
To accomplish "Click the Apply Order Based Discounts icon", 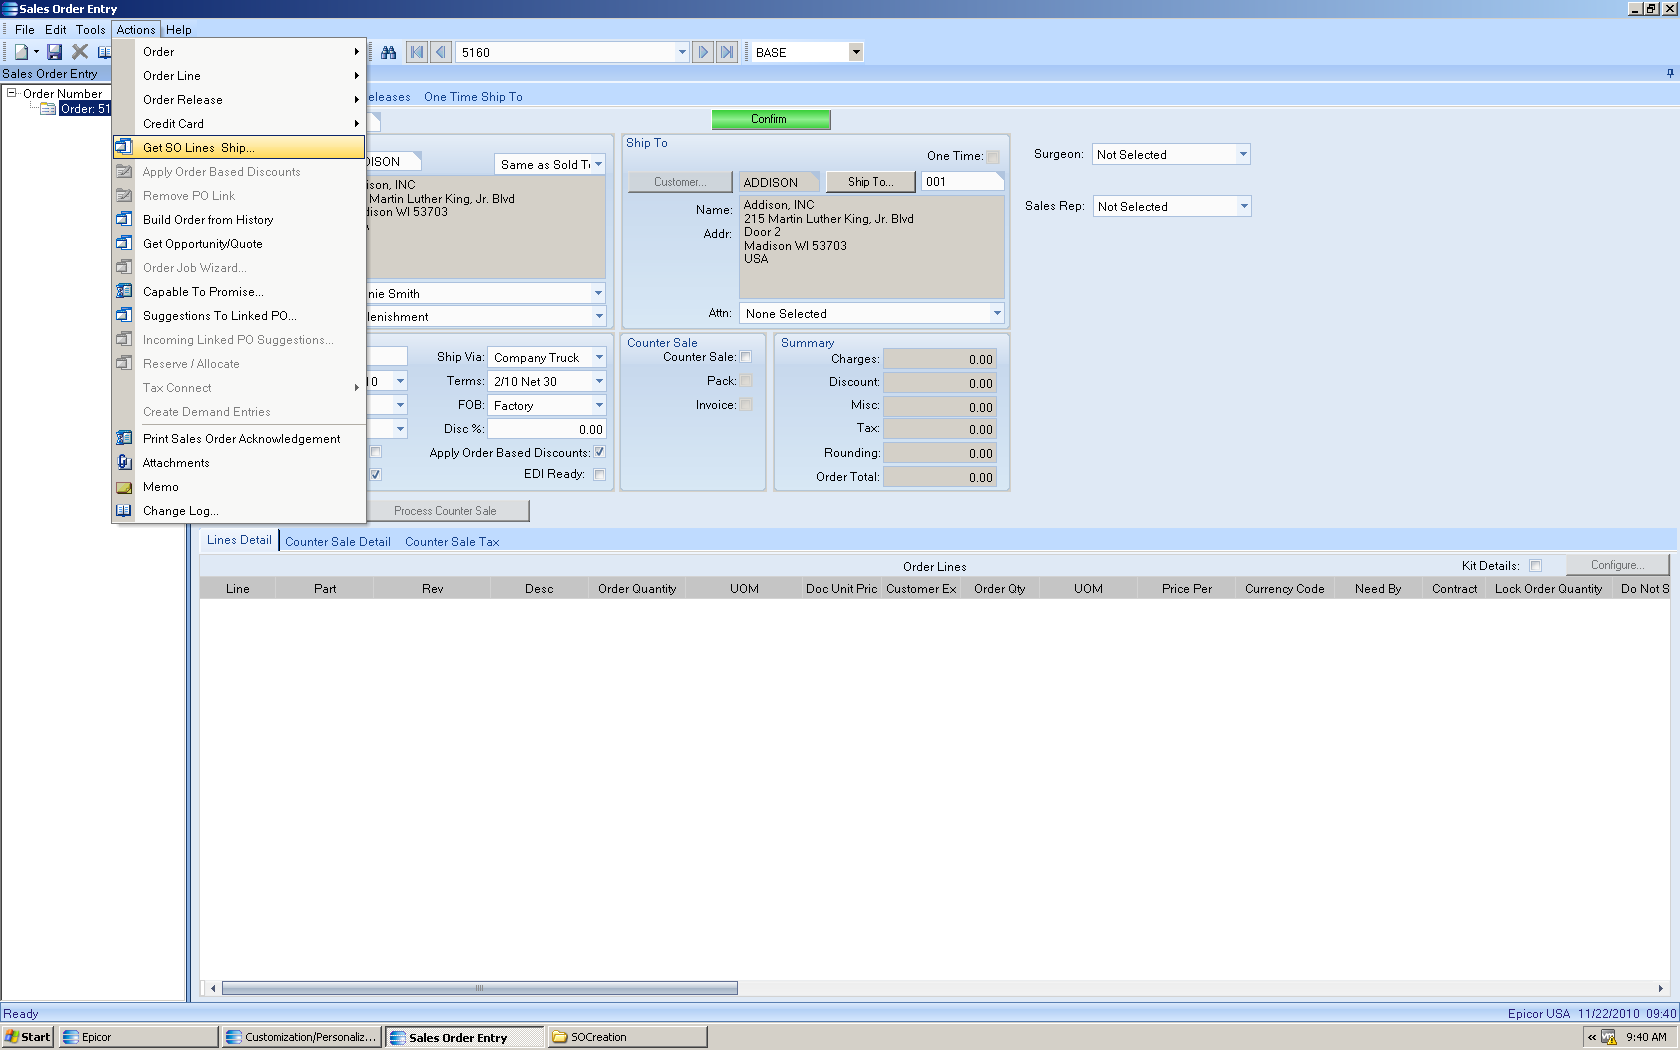I will click(124, 171).
